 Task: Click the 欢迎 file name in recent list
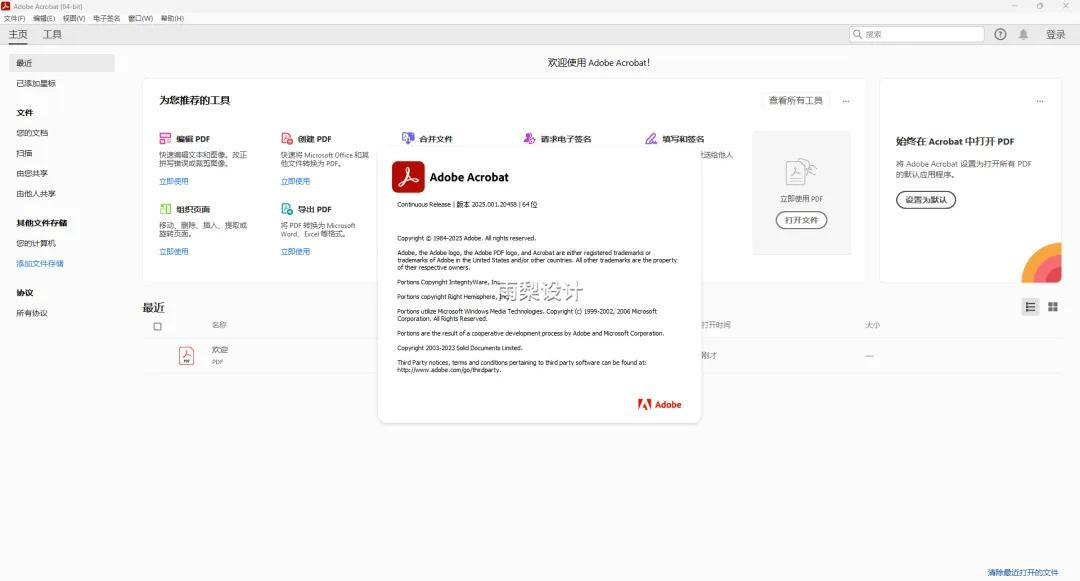point(220,350)
